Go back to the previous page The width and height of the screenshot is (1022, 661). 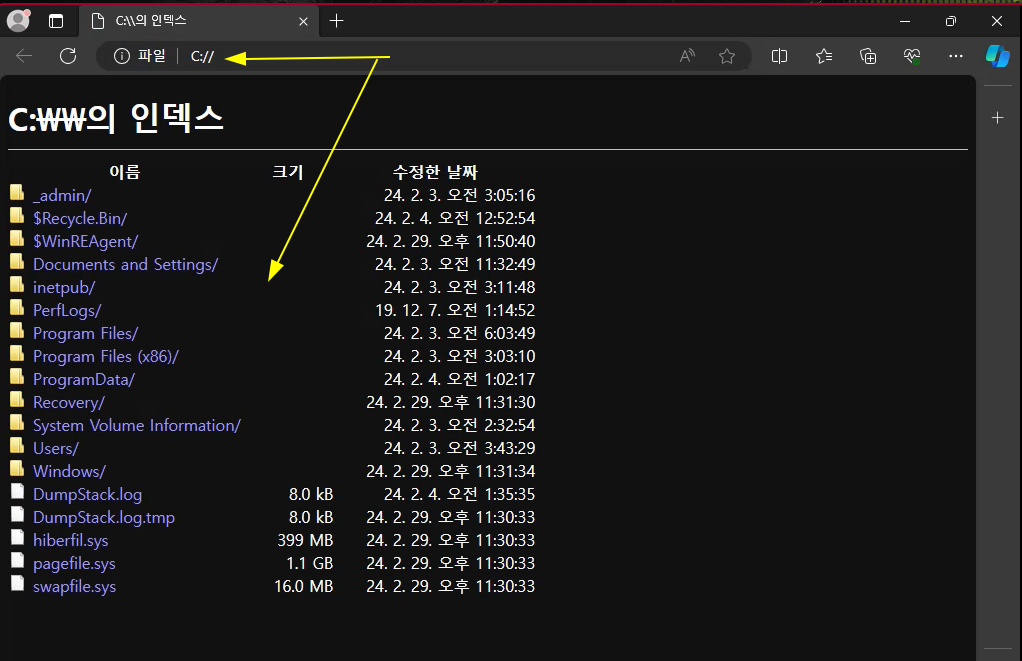[x=24, y=56]
